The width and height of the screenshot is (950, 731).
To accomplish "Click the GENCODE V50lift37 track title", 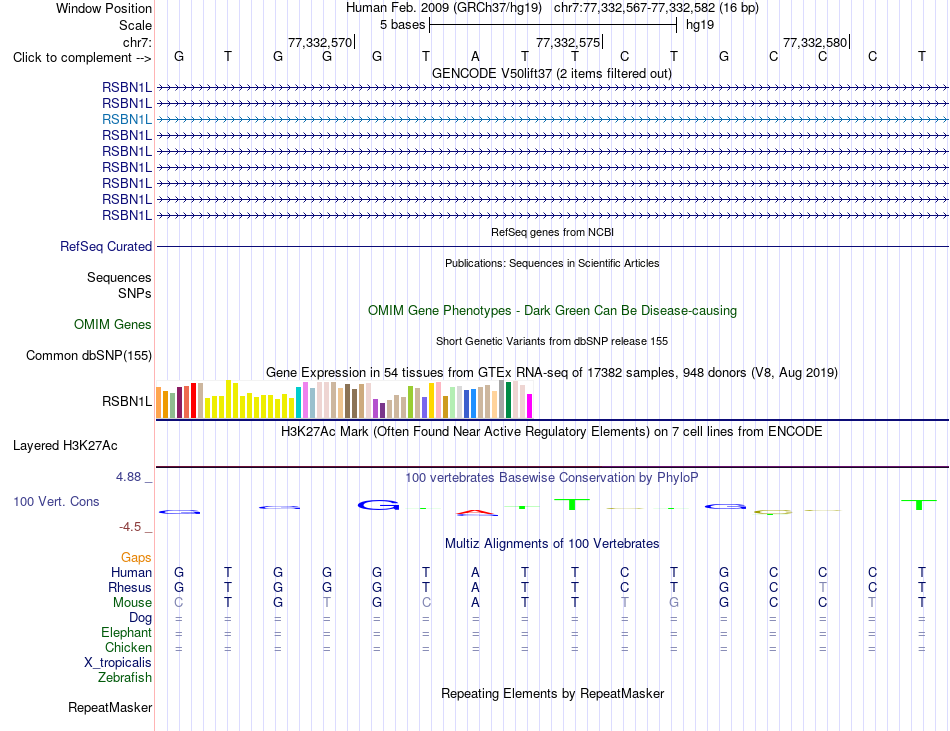I will click(552, 74).
